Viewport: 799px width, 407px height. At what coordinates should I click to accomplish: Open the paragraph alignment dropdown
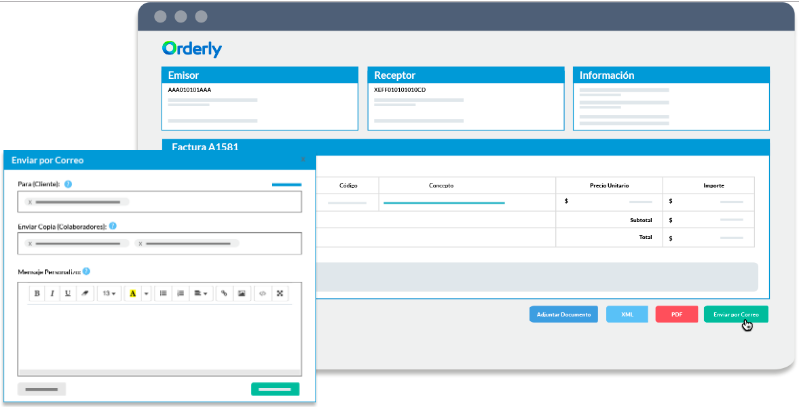[201, 293]
